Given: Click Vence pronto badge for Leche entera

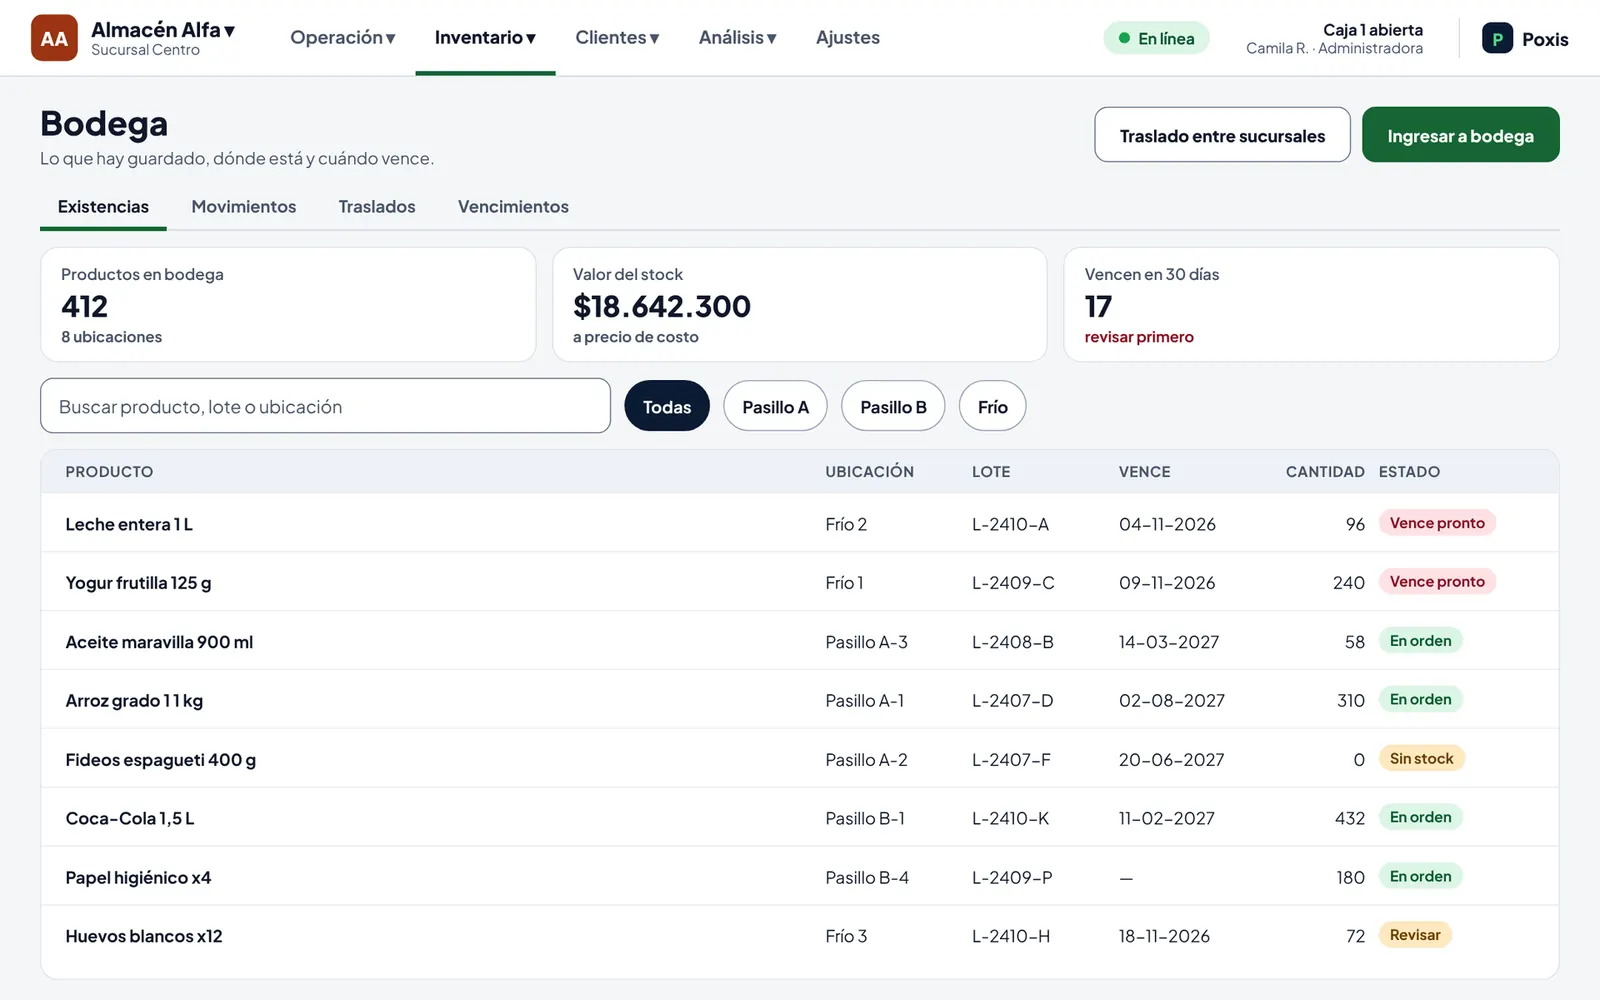Looking at the screenshot, I should pos(1437,523).
